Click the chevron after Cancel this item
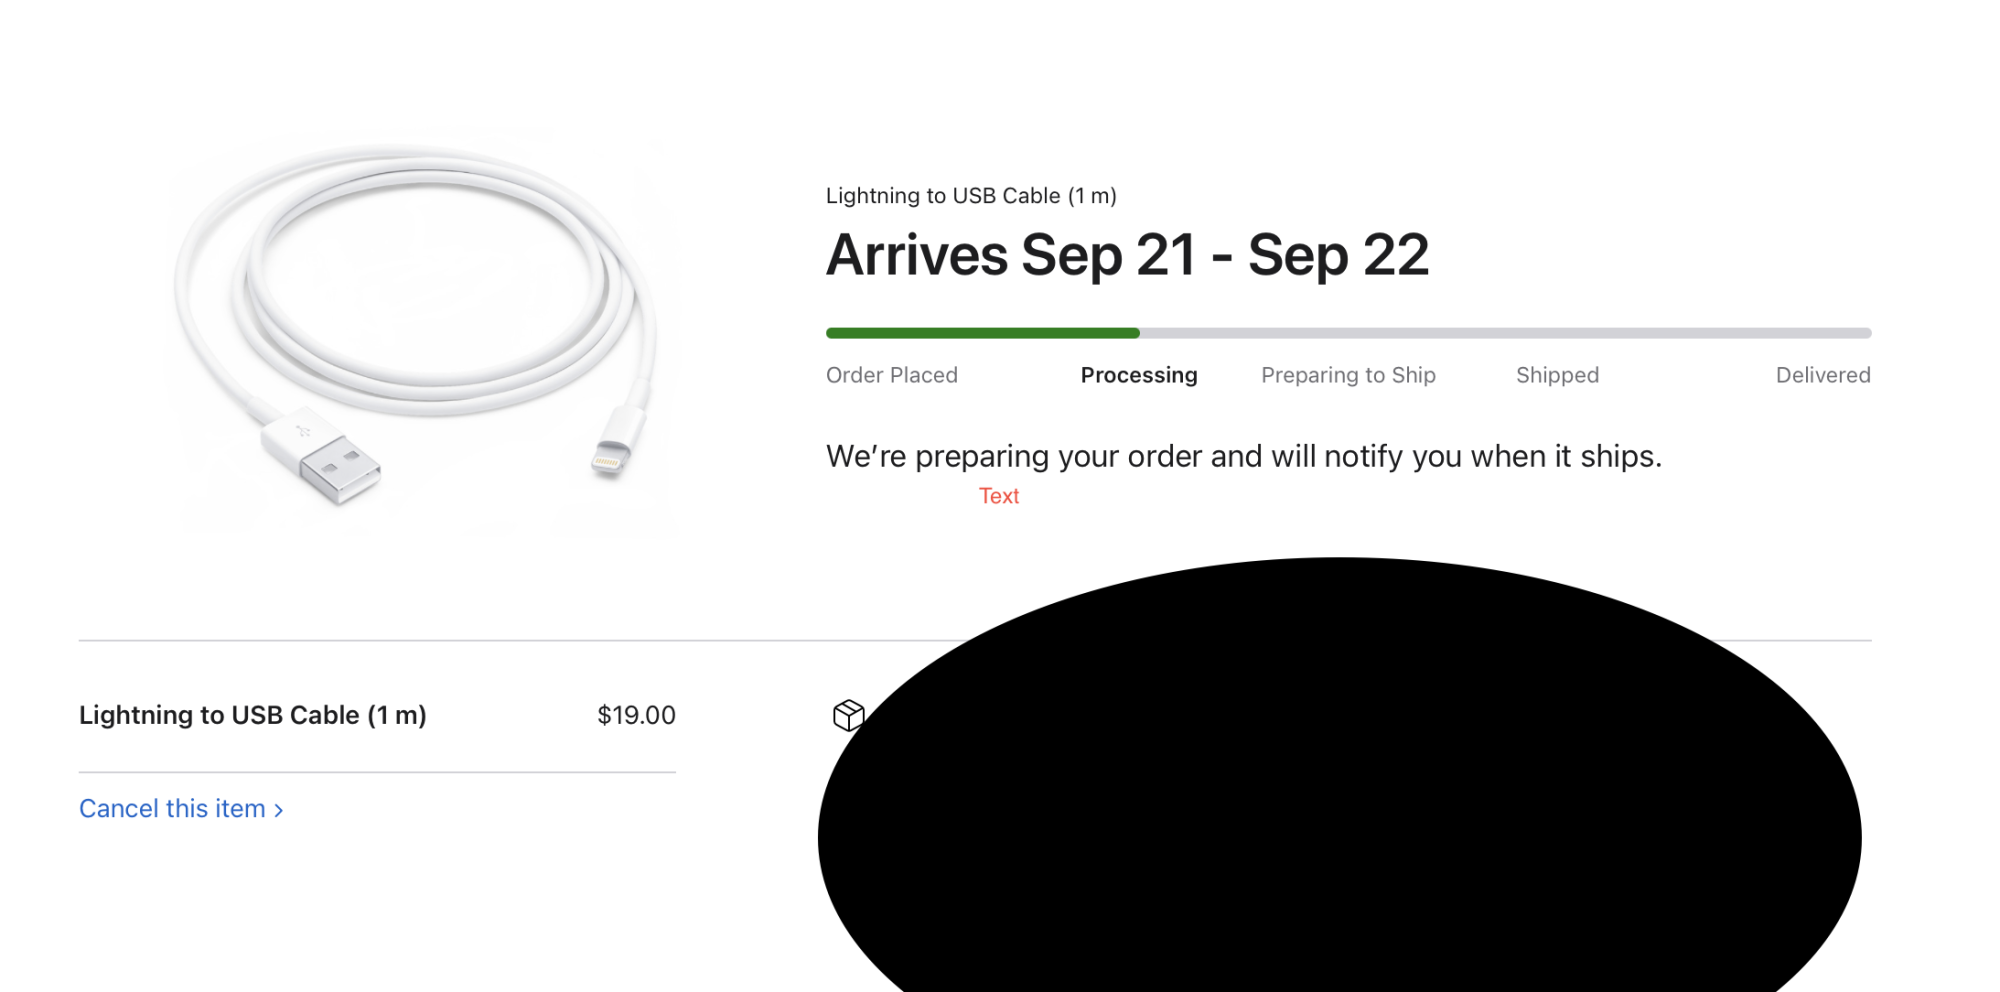The width and height of the screenshot is (2000, 992). pyautogui.click(x=279, y=810)
